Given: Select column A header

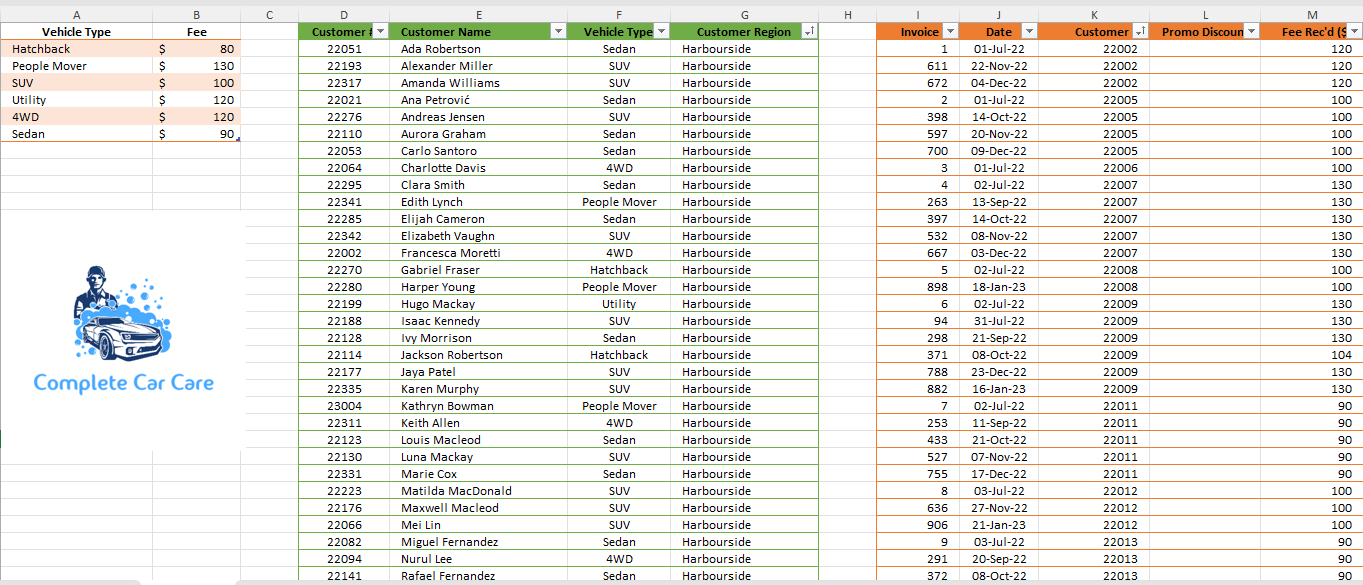Looking at the screenshot, I should (x=76, y=14).
